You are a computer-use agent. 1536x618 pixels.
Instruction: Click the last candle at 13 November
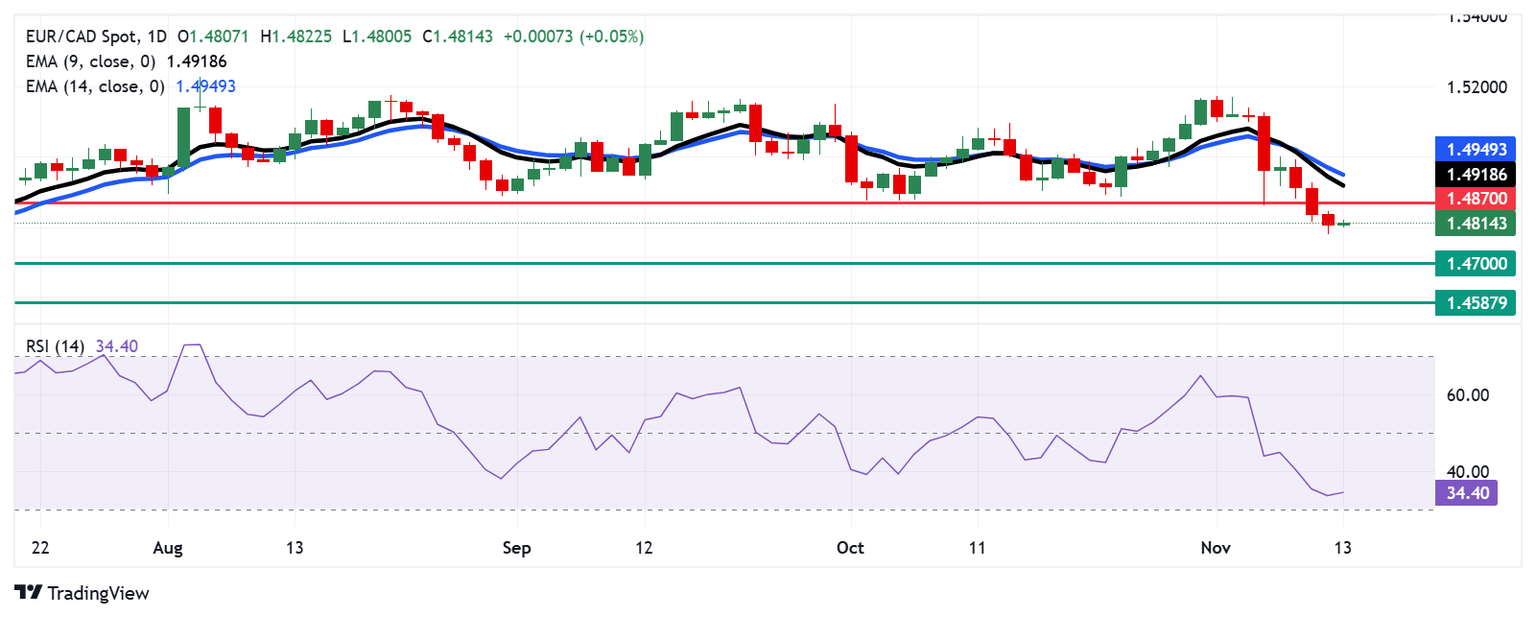click(x=1343, y=224)
